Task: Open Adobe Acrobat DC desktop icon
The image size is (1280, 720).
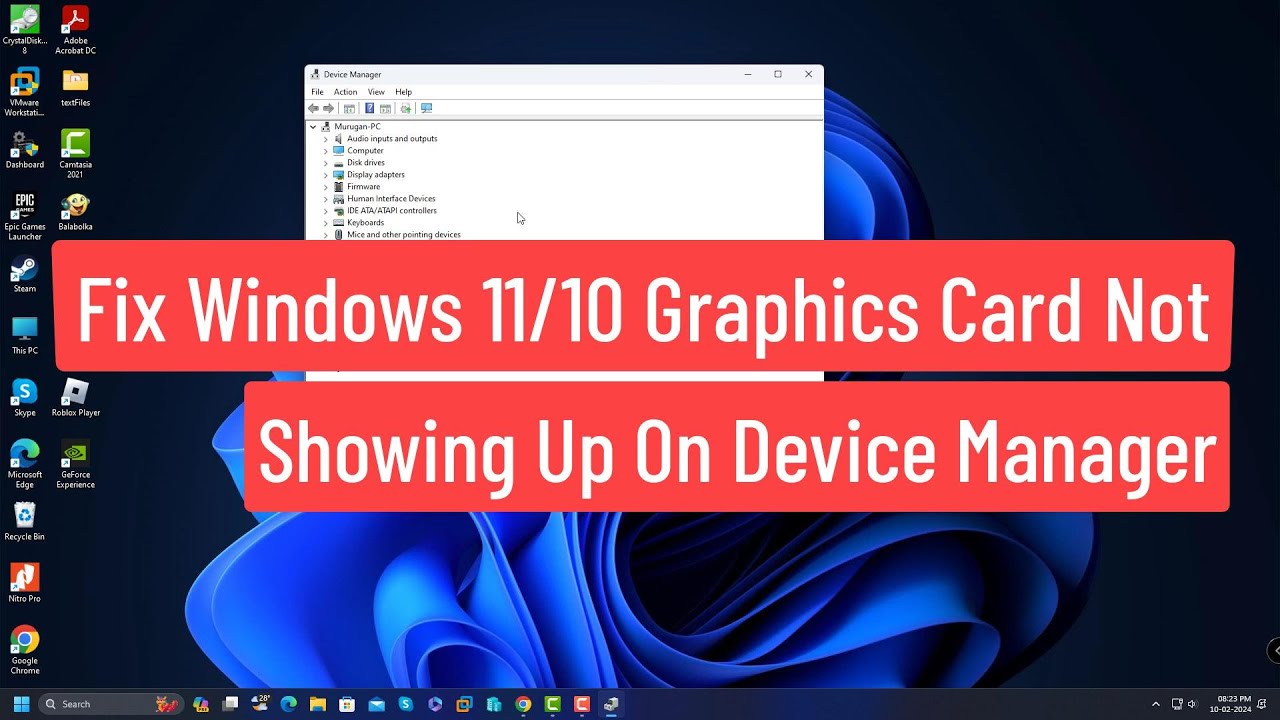Action: (75, 30)
